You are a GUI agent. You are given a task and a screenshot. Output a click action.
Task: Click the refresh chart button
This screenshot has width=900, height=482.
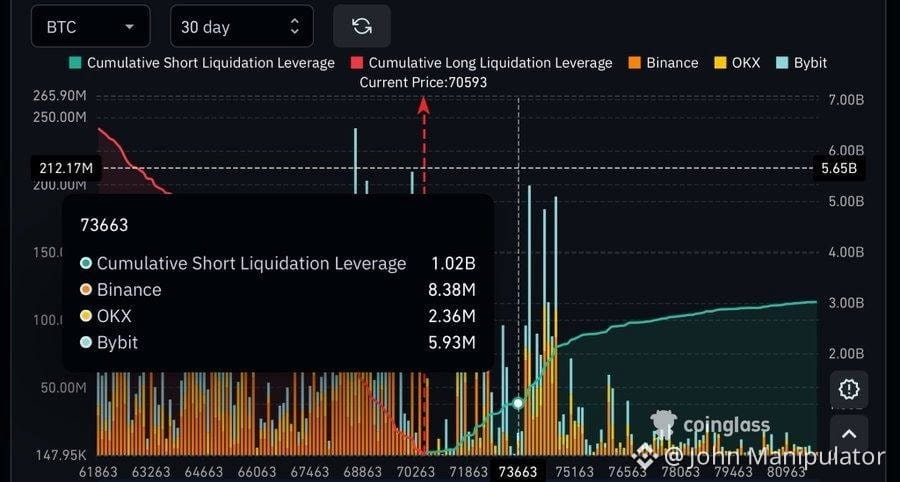pos(362,26)
